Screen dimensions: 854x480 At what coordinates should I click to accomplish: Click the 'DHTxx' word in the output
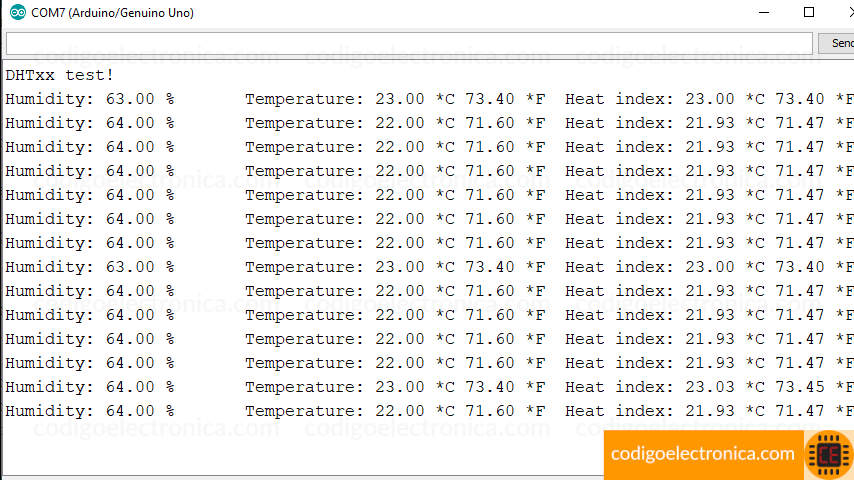point(30,75)
